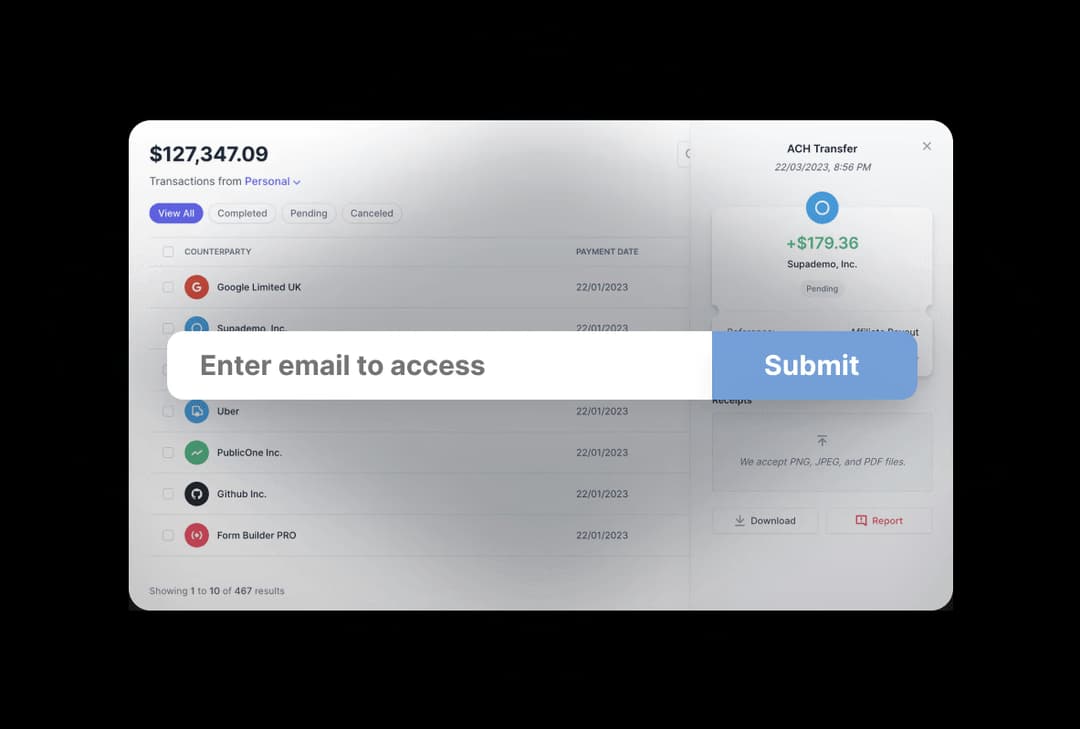
Task: Tick the Form Builder PRO checkbox
Action: tap(168, 535)
